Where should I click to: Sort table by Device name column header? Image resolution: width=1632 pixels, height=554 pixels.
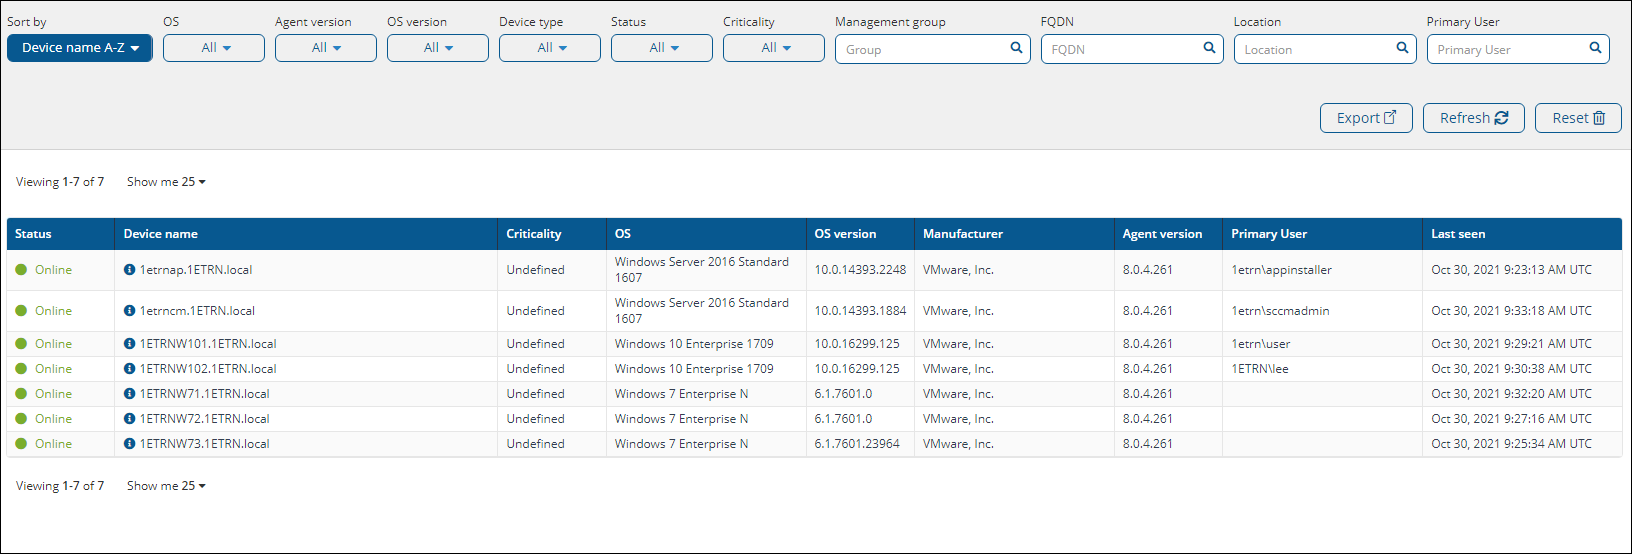pyautogui.click(x=160, y=234)
